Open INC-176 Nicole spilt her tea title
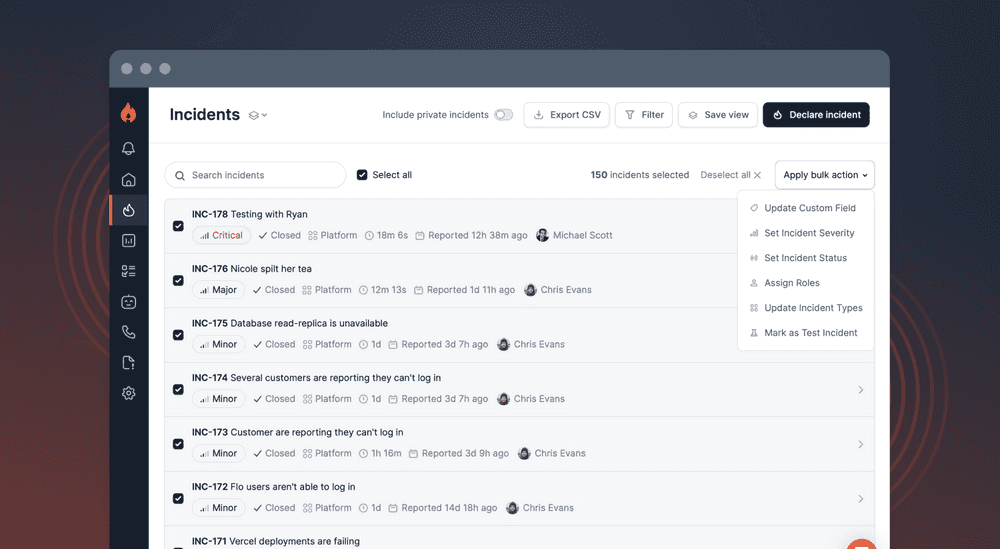1000x549 pixels. [x=252, y=268]
